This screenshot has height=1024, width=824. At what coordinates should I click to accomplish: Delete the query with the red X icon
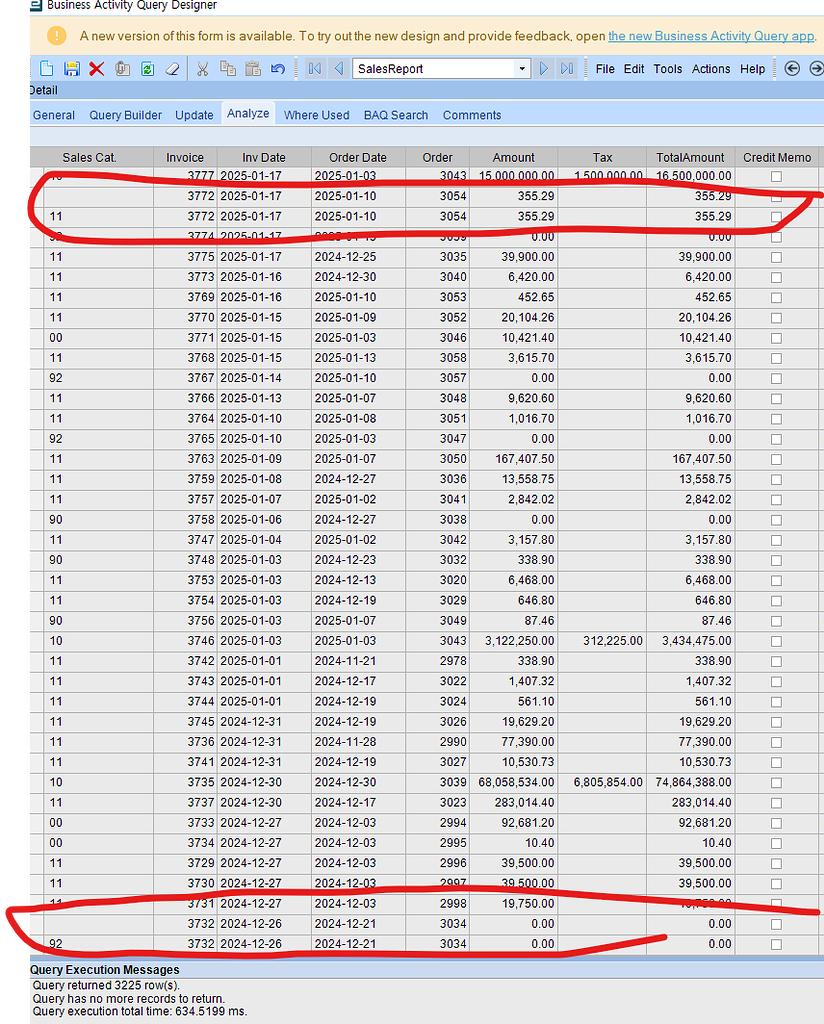(x=96, y=68)
